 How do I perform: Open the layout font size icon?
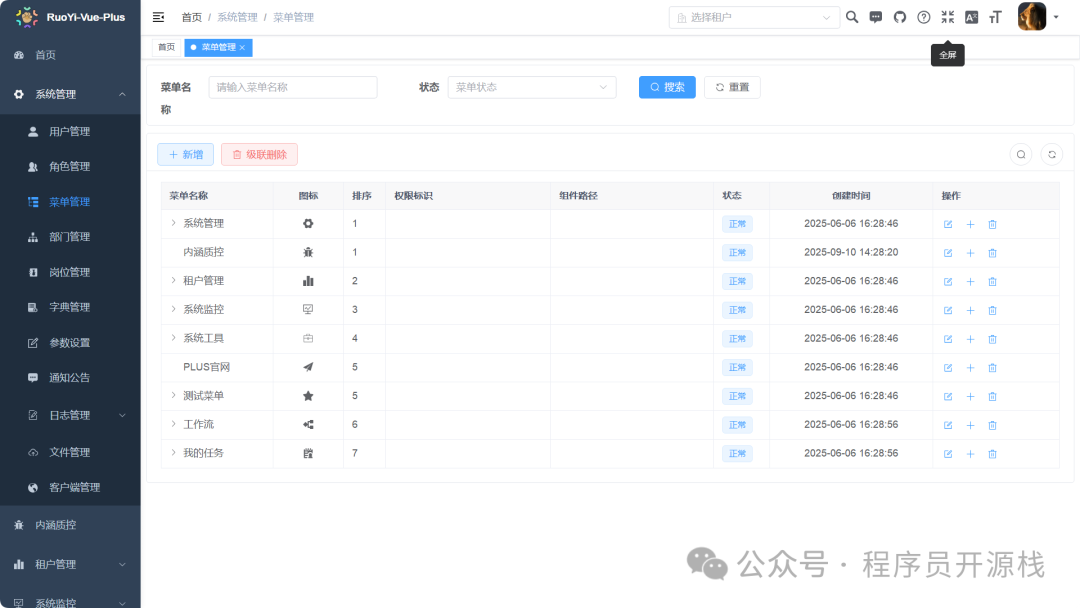(995, 17)
